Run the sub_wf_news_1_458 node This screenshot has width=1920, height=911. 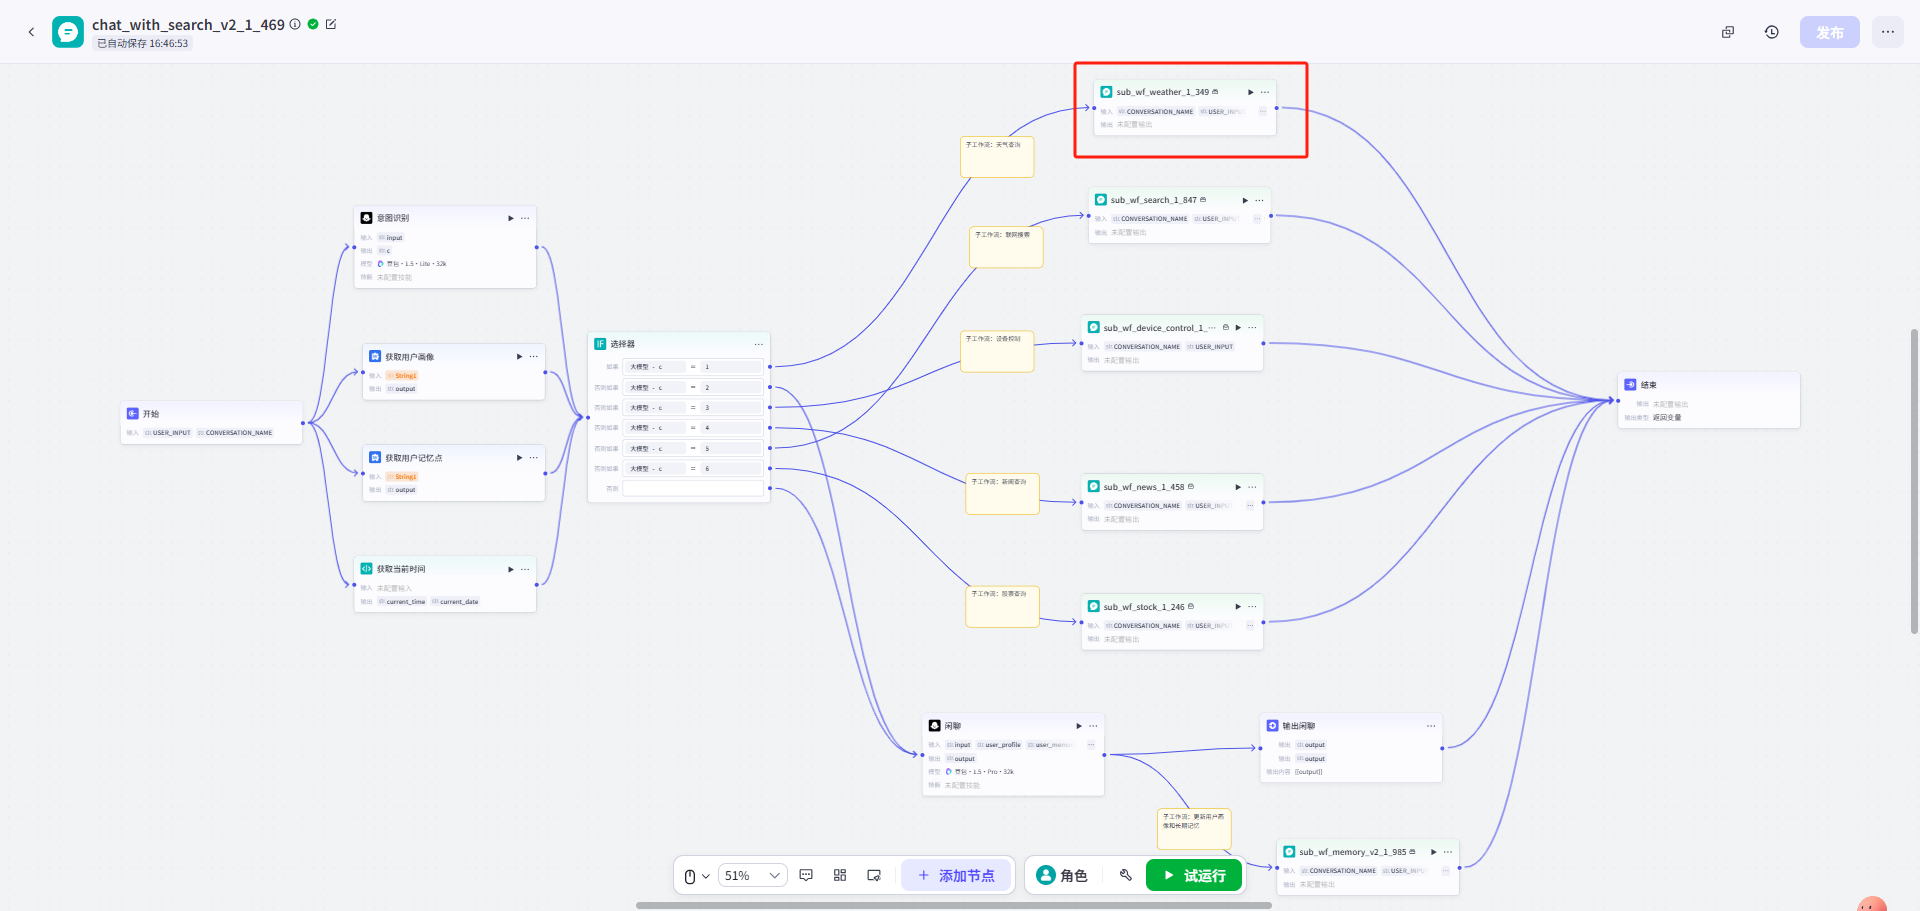[1238, 487]
